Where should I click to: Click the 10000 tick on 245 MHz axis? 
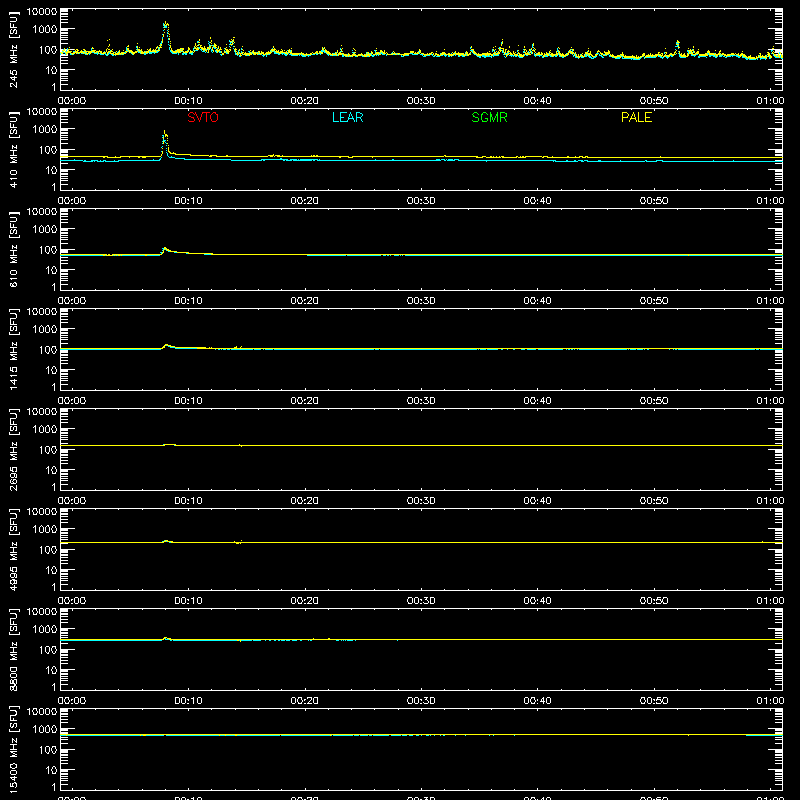42,12
